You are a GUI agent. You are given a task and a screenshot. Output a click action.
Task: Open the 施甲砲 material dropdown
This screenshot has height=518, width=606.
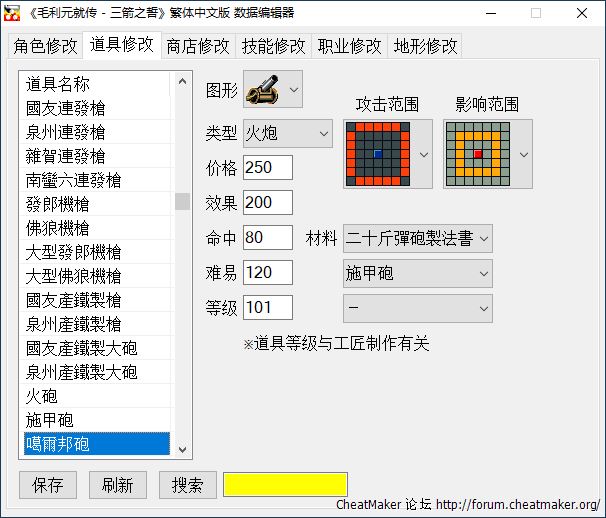[x=417, y=272]
